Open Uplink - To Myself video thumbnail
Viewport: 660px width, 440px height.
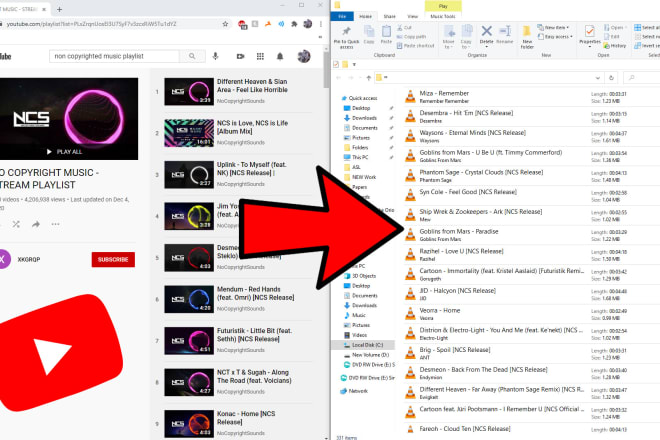click(189, 175)
